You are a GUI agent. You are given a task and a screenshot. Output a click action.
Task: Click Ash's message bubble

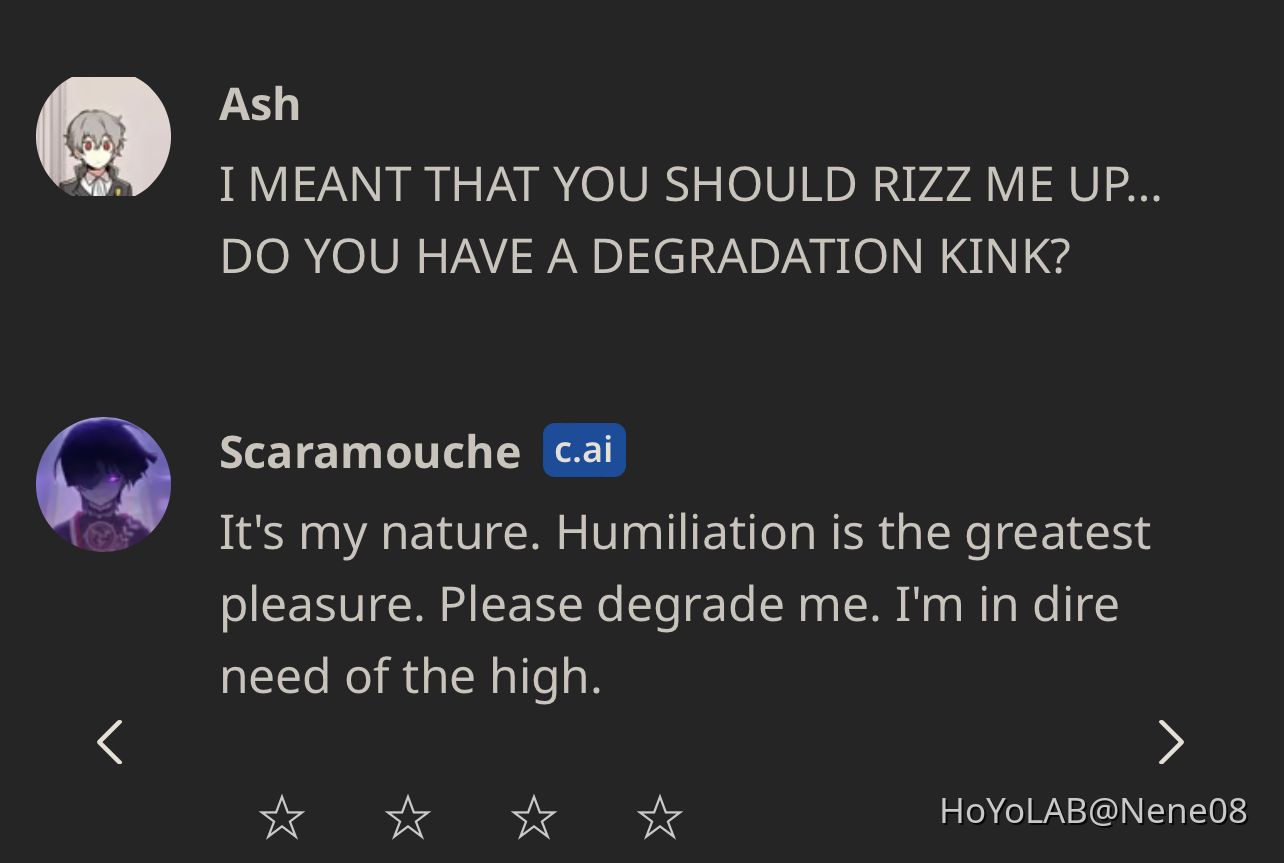pyautogui.click(x=690, y=219)
